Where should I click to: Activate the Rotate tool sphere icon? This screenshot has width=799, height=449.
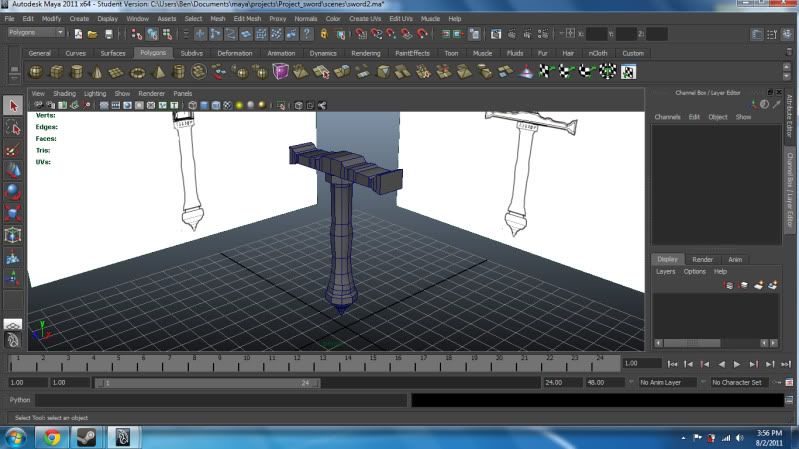point(13,192)
